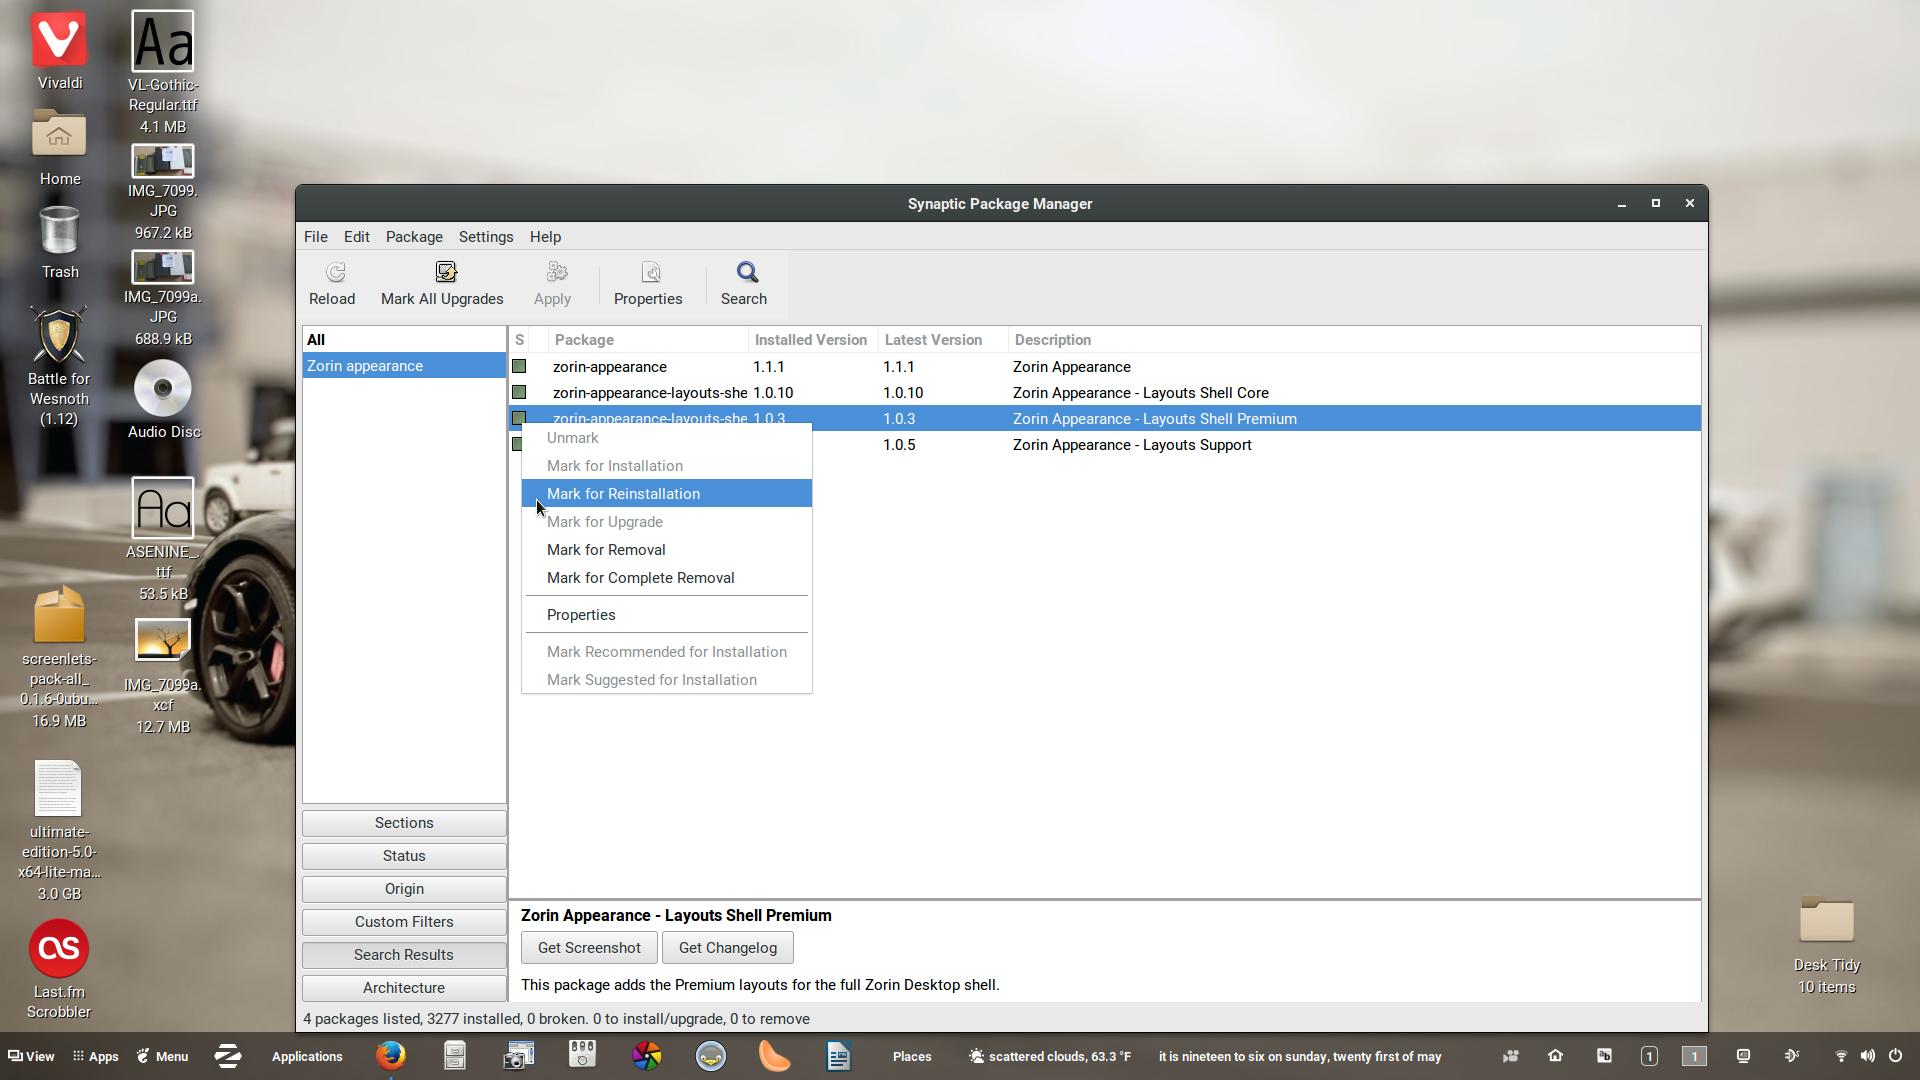Select Properties in the context menu
1920x1080 pixels.
[x=667, y=615]
